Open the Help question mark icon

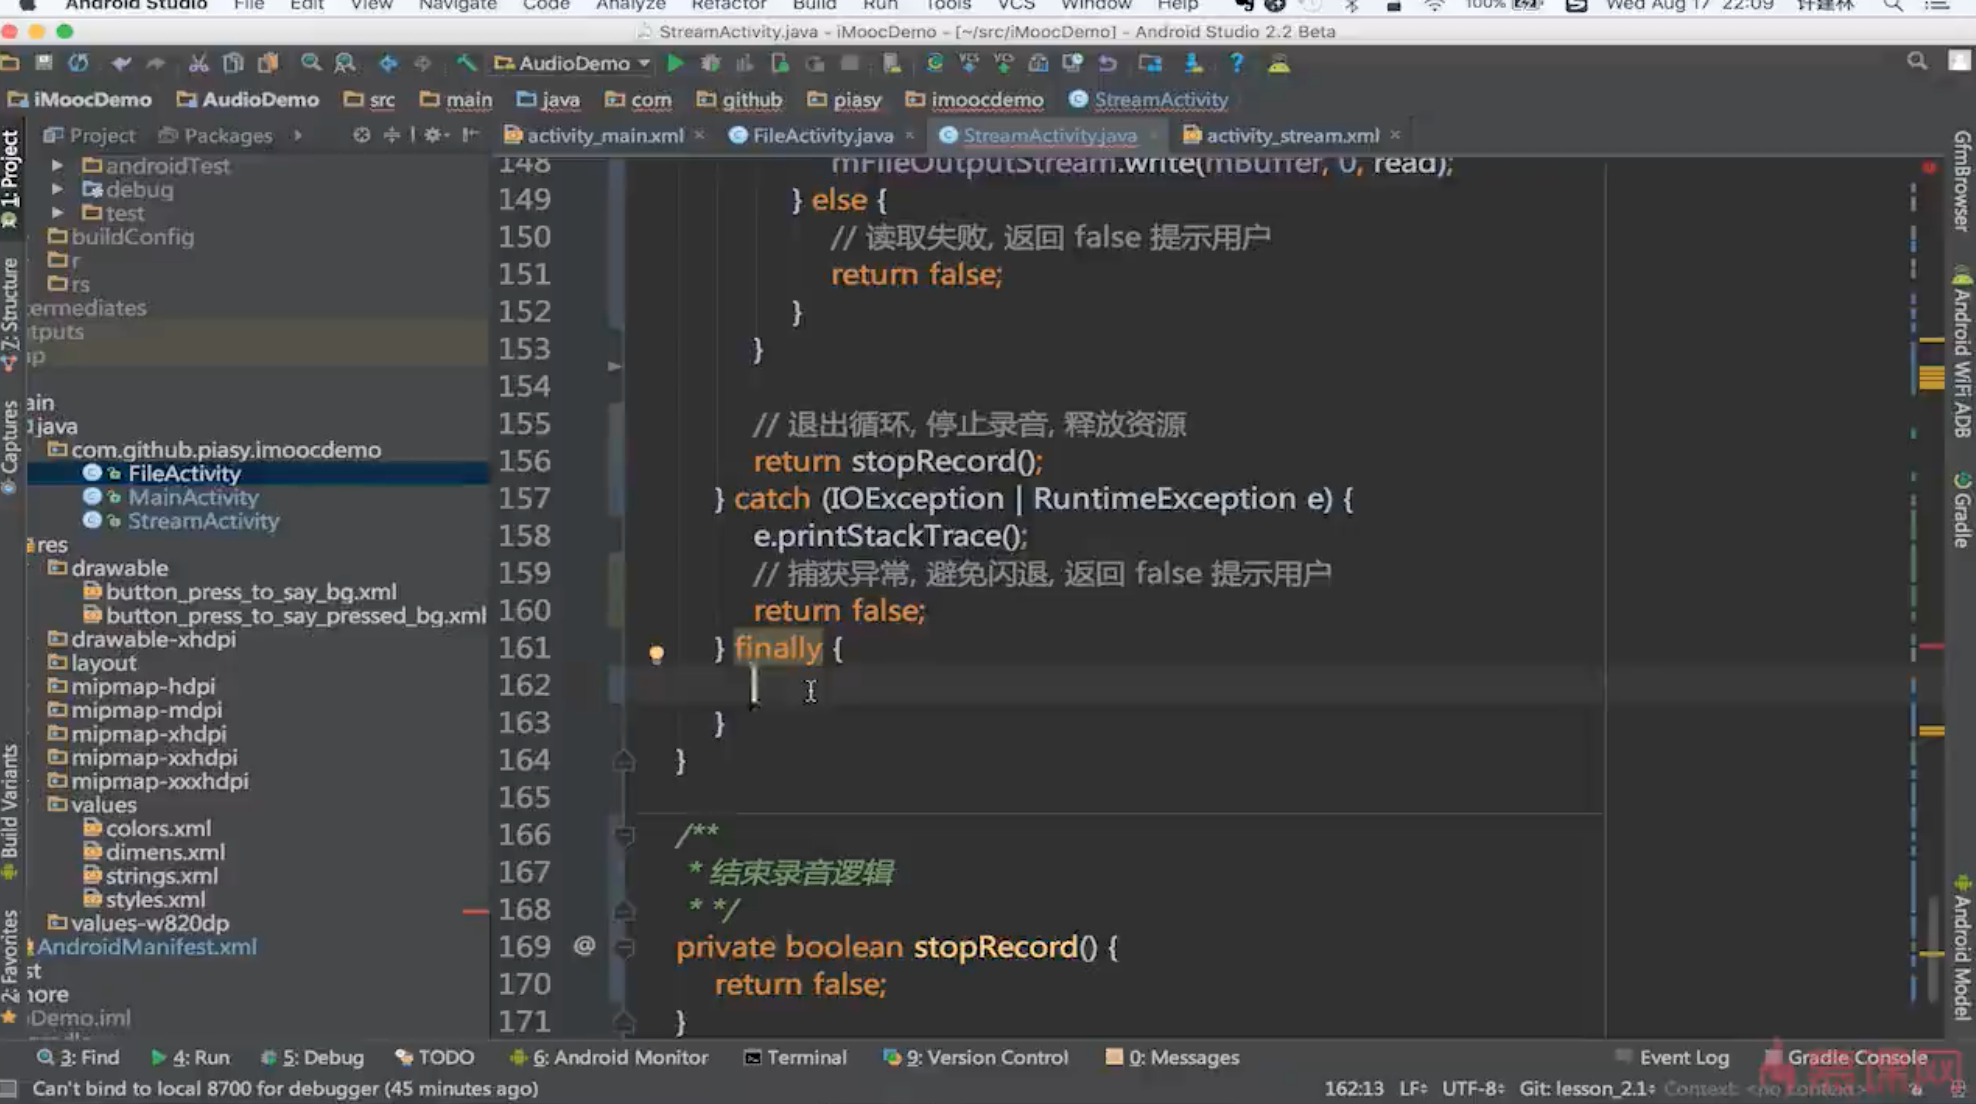(x=1236, y=64)
